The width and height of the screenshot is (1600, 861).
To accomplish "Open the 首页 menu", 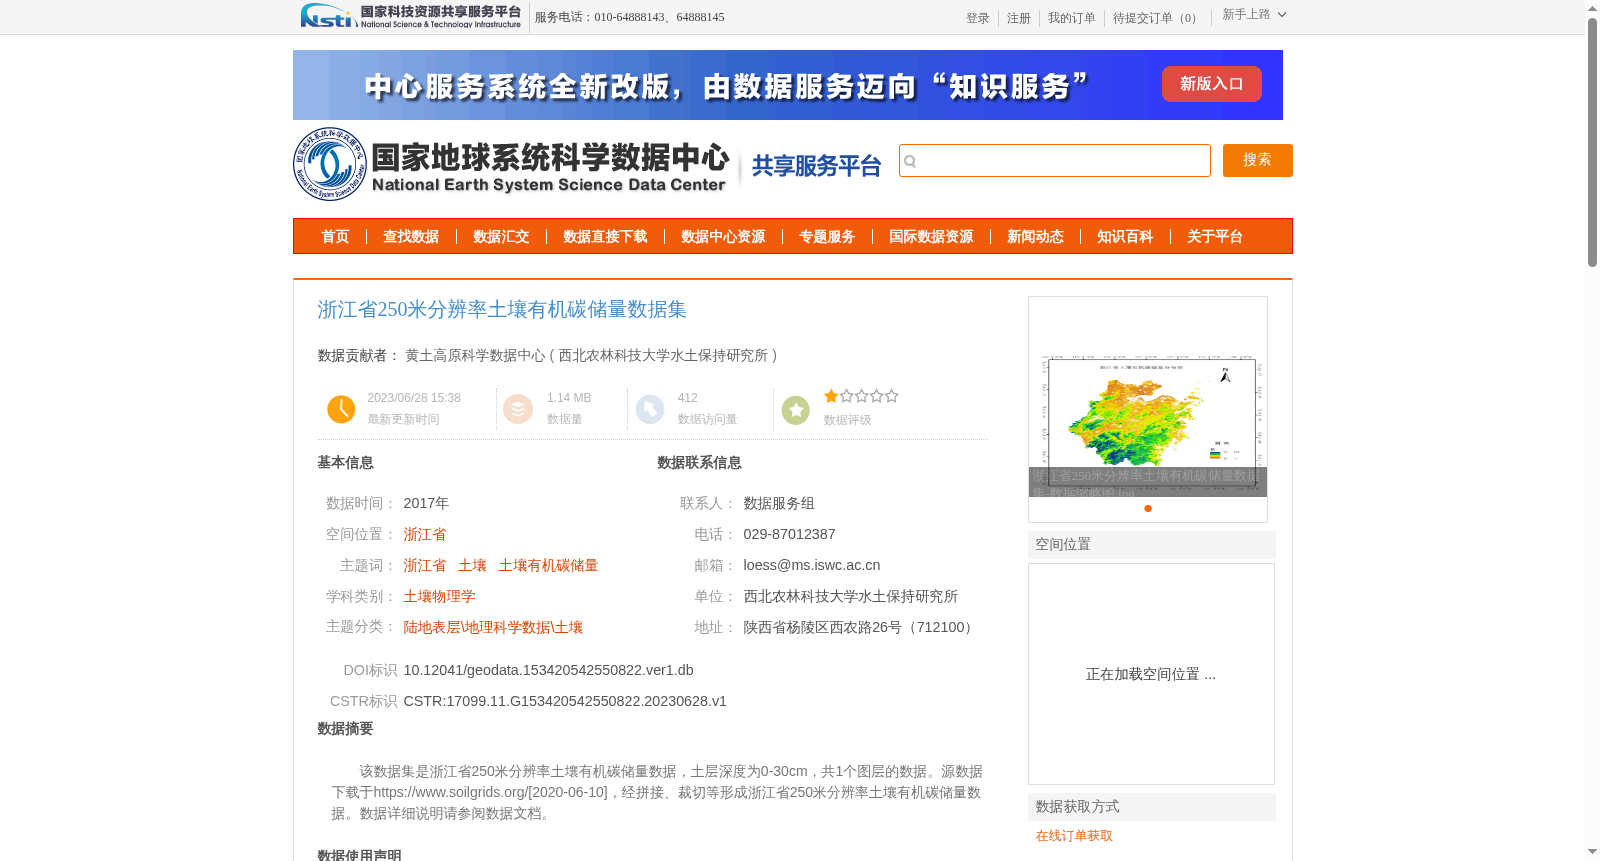I will [335, 237].
